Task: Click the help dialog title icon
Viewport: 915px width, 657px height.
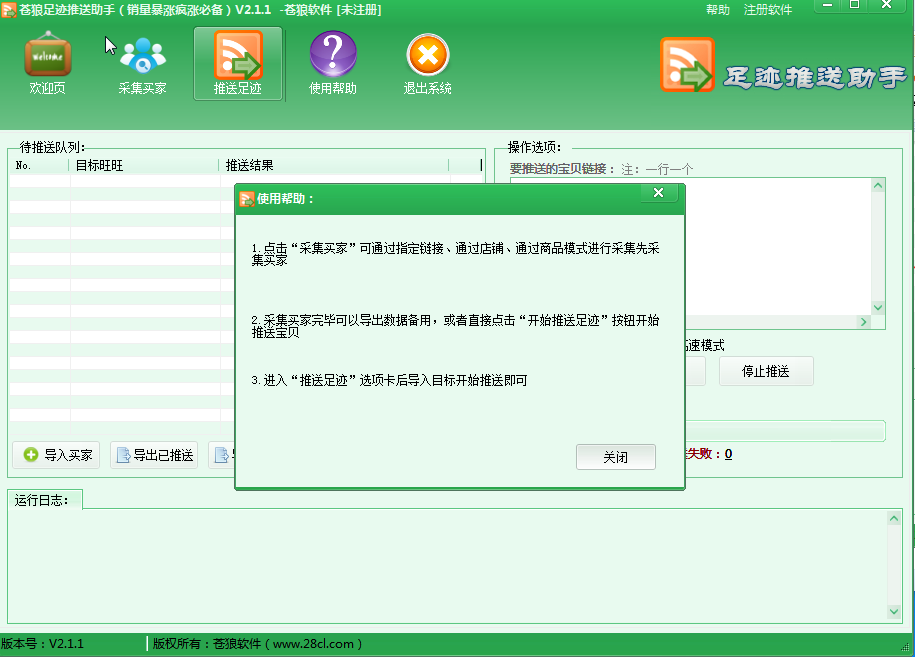Action: (247, 199)
